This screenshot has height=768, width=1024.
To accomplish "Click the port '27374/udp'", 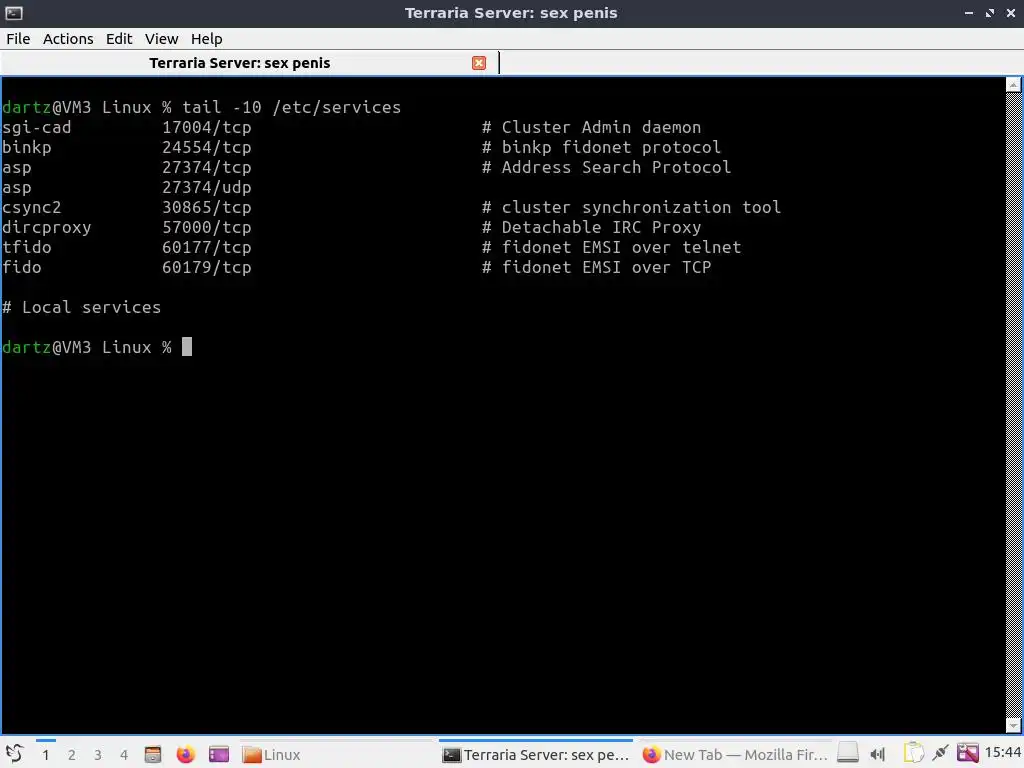I will (206, 188).
